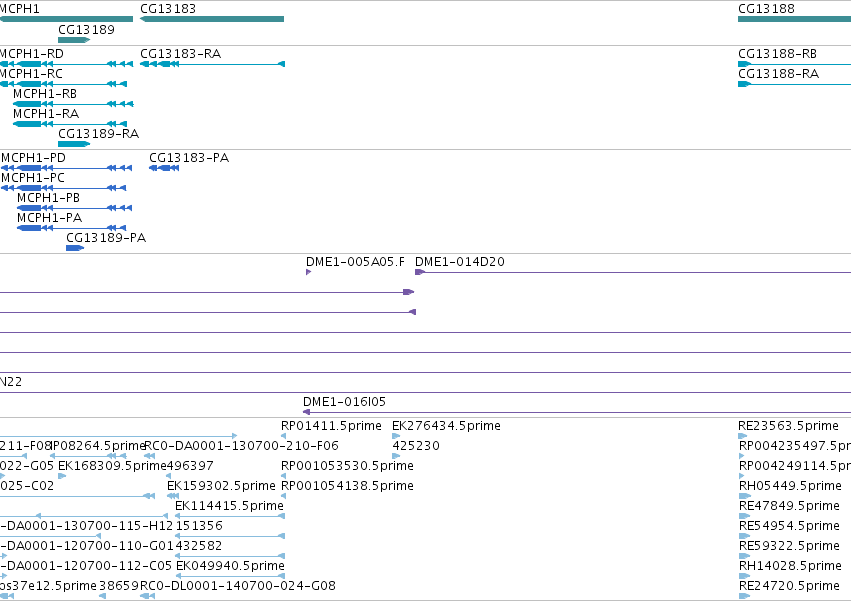
Task: Click the DME1-005A05.F arrow glyph
Action: (308, 272)
